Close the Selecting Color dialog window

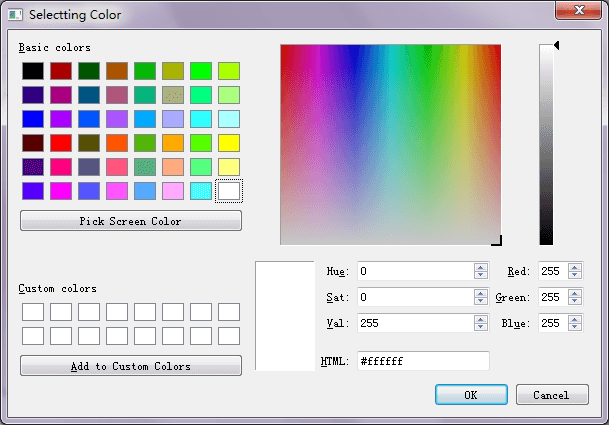click(x=579, y=10)
